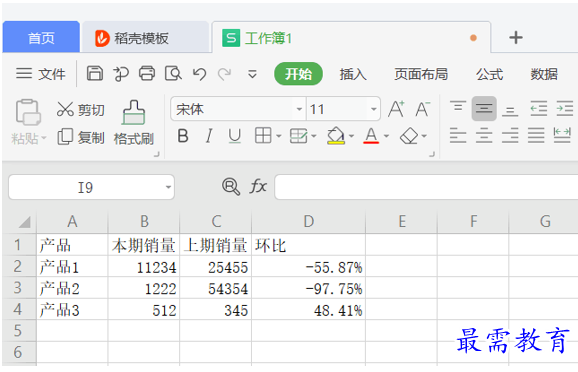
Task: Align text to top of cell
Action: tap(458, 108)
